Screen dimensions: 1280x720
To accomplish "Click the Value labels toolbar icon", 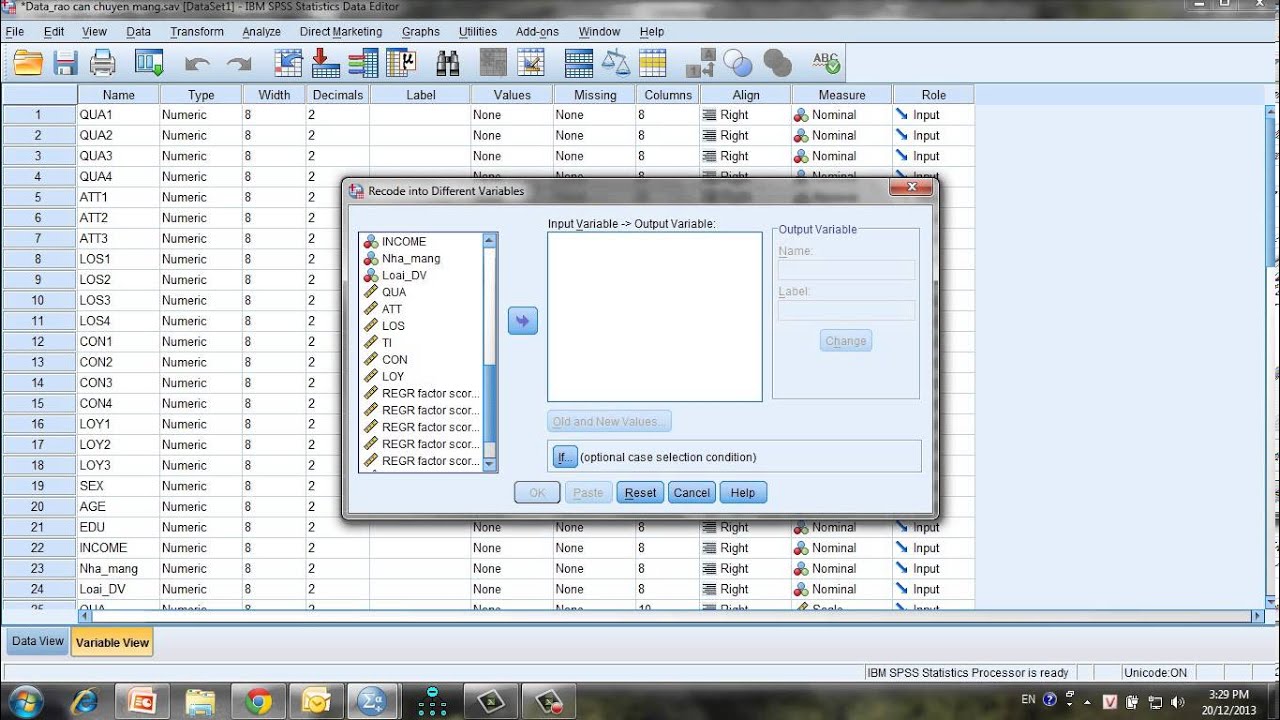I will (x=700, y=64).
